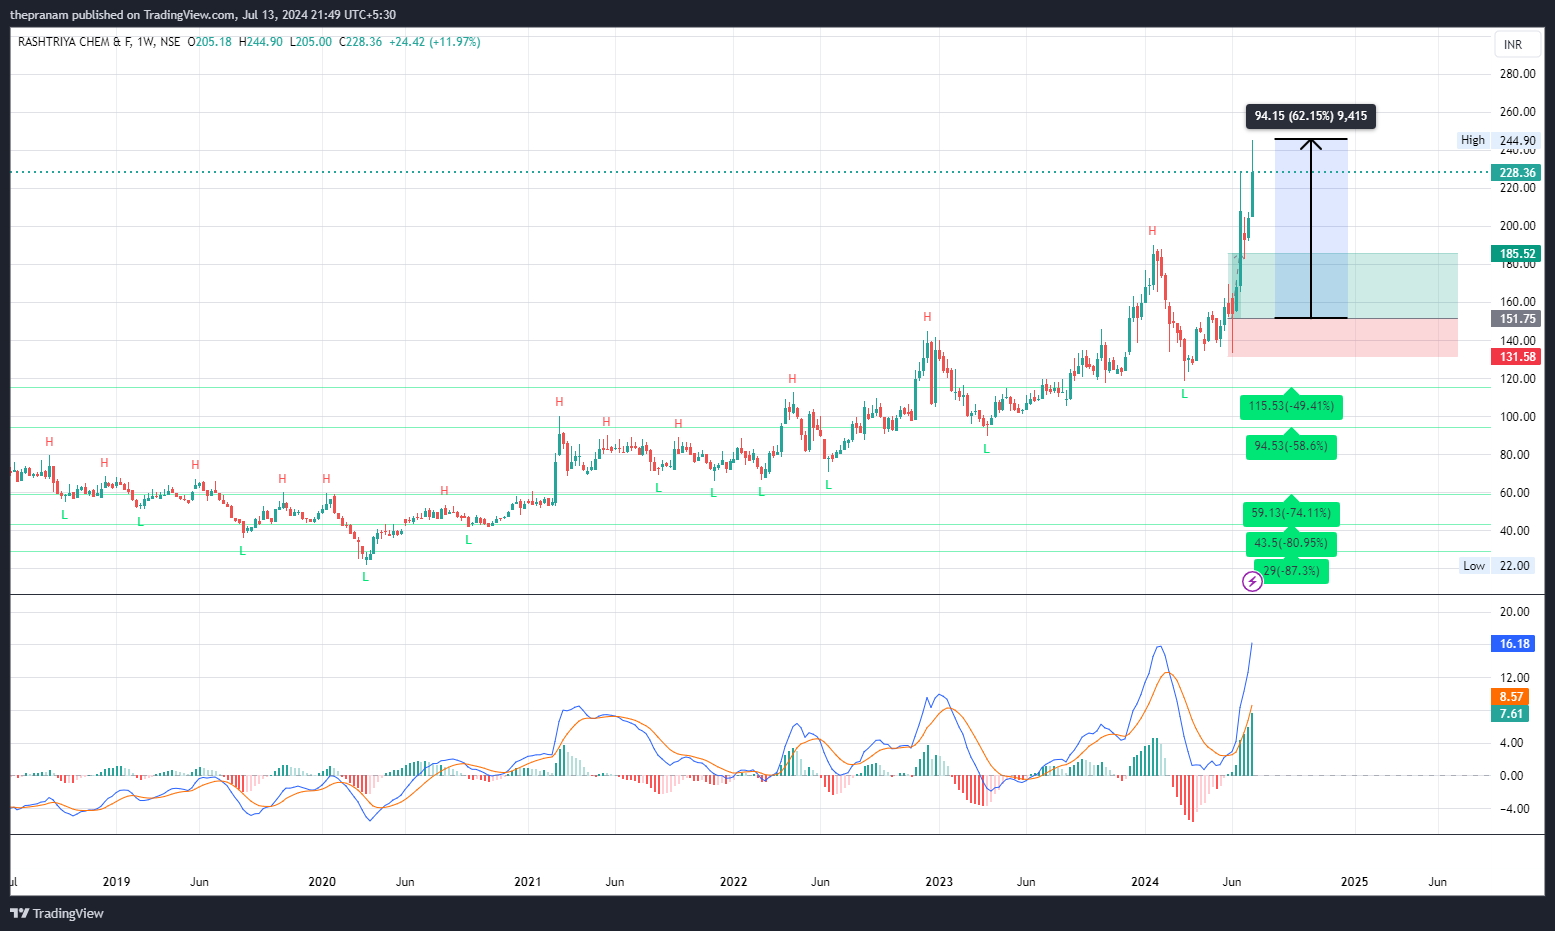Select the 59.13(-74.11%) green level label

pos(1291,513)
